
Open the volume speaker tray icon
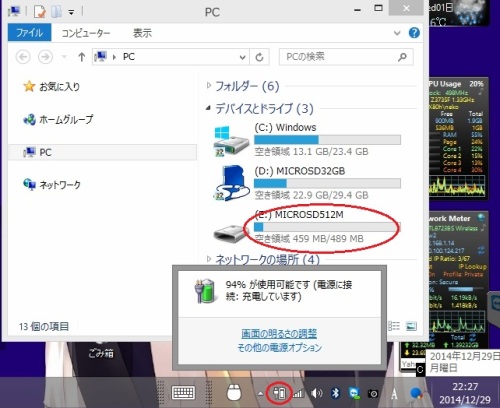[x=317, y=393]
